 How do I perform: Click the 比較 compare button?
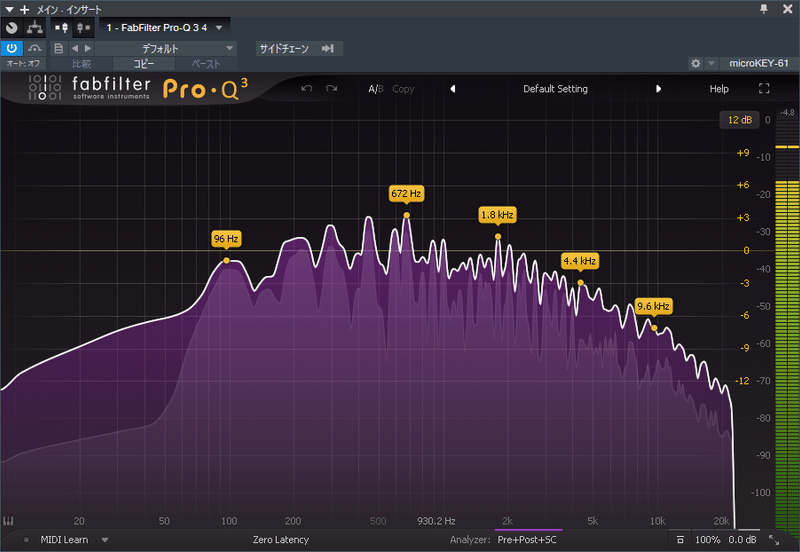point(81,64)
